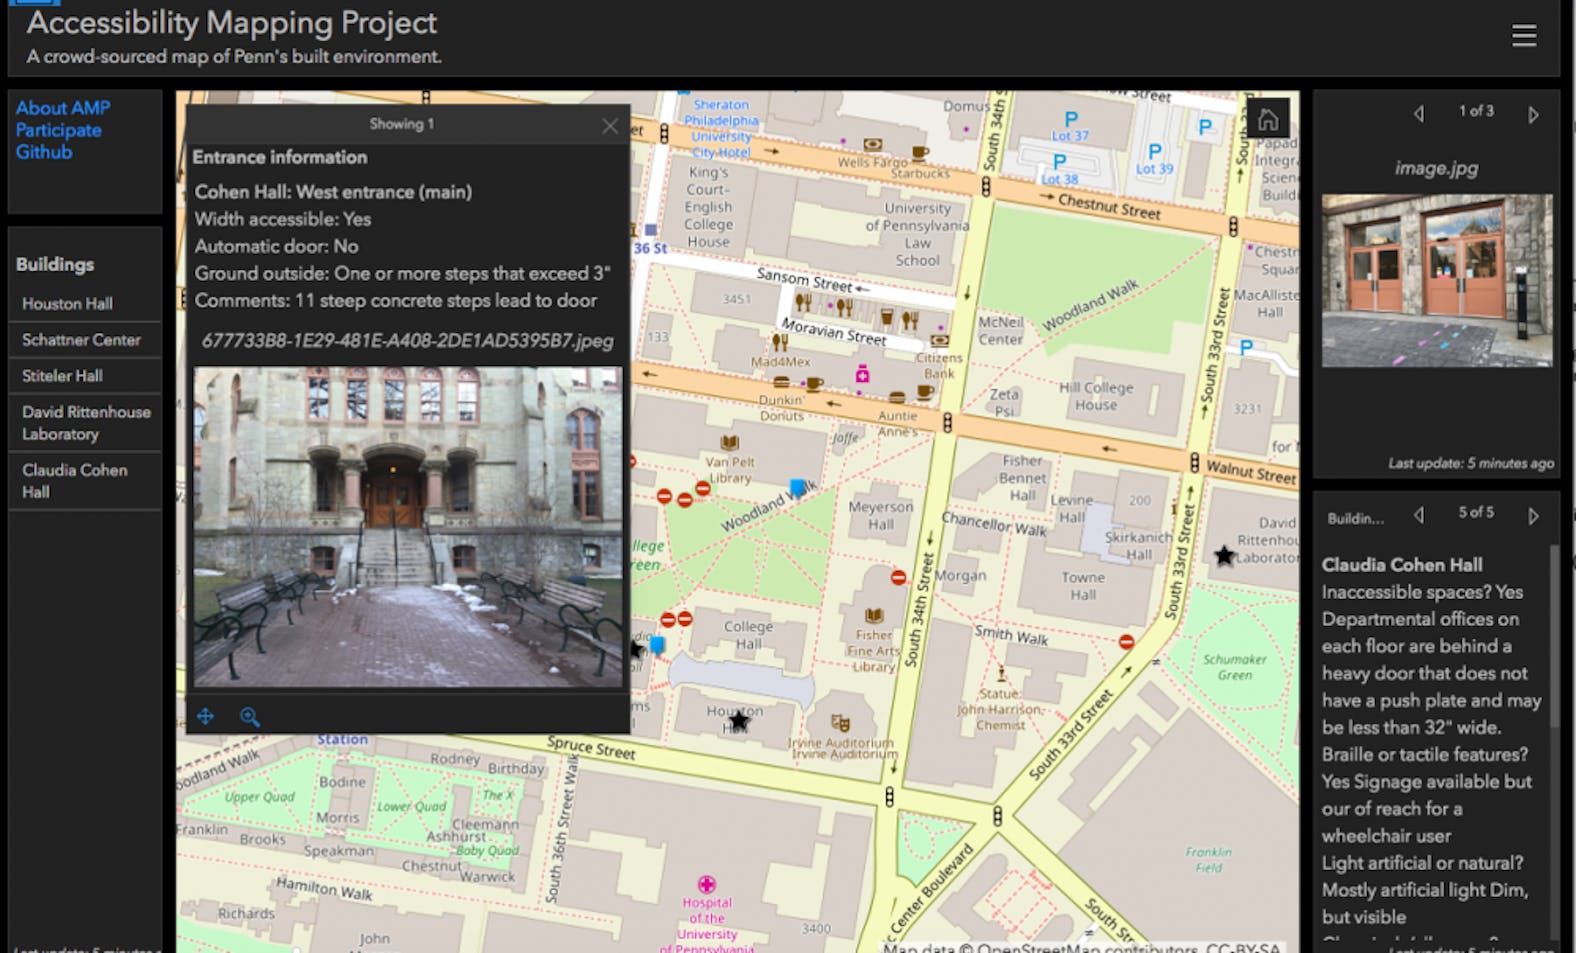
Task: Click the John Harrison statue icon
Action: pos(1001,673)
